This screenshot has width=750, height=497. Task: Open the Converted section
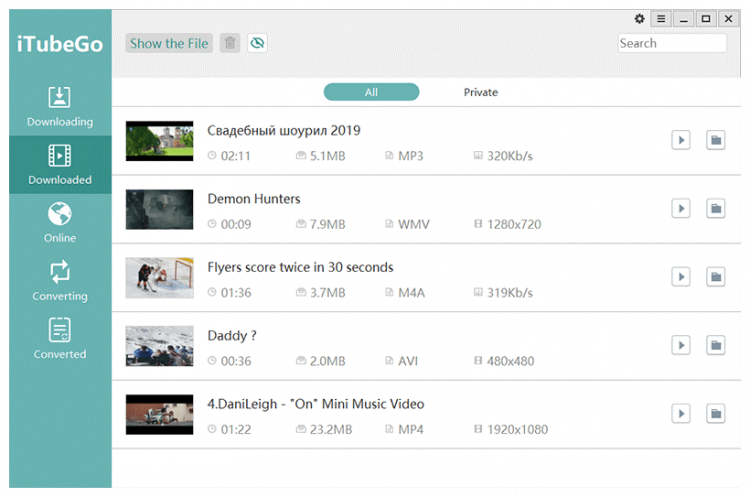coord(60,339)
